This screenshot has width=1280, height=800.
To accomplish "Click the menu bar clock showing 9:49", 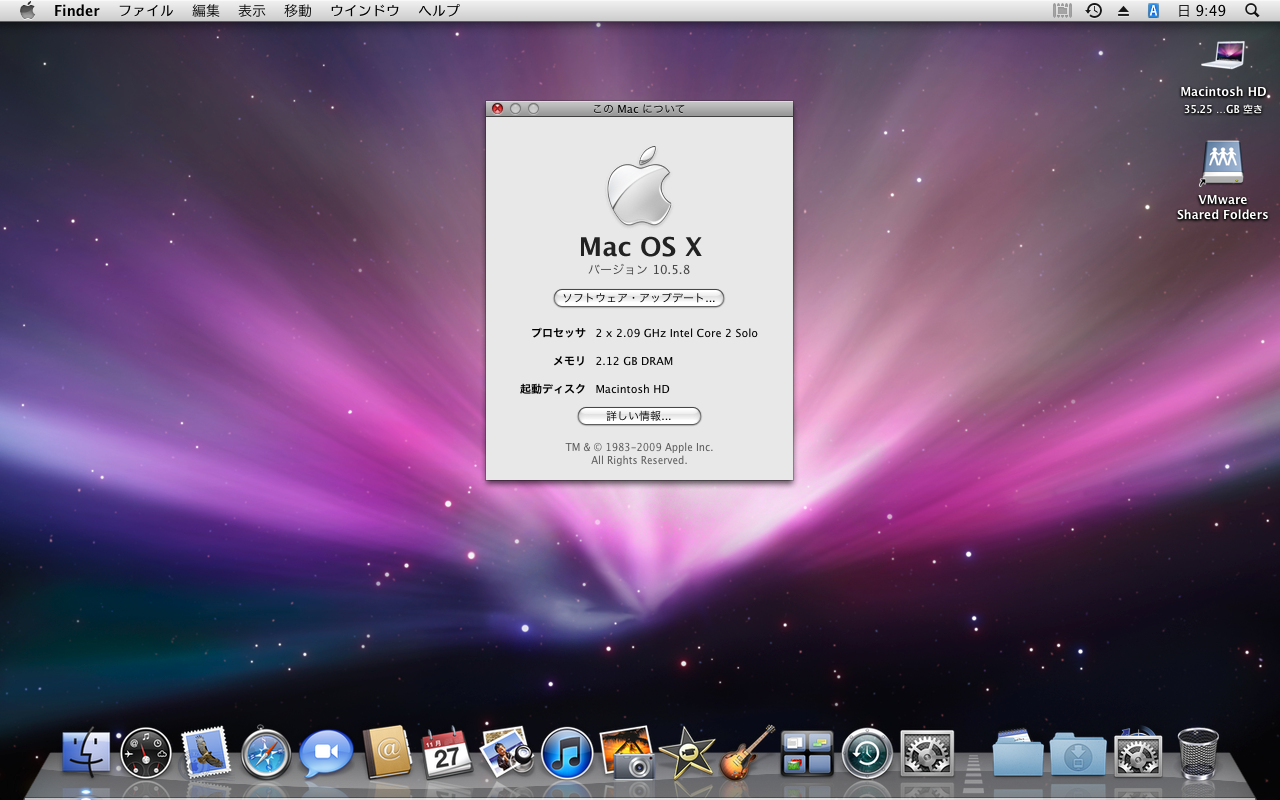I will pos(1201,10).
